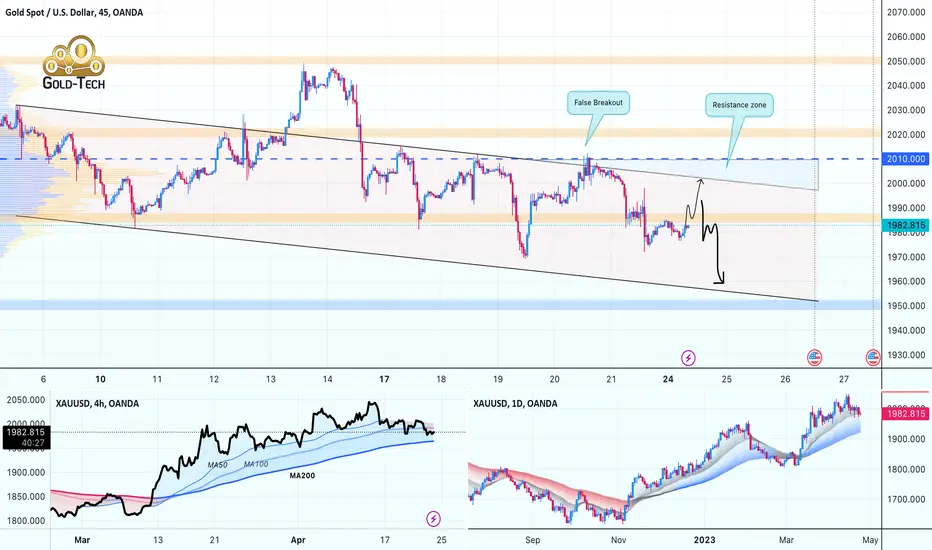Open the US flag event icon under the dotted vertical line
The width and height of the screenshot is (932, 550).
814,358
